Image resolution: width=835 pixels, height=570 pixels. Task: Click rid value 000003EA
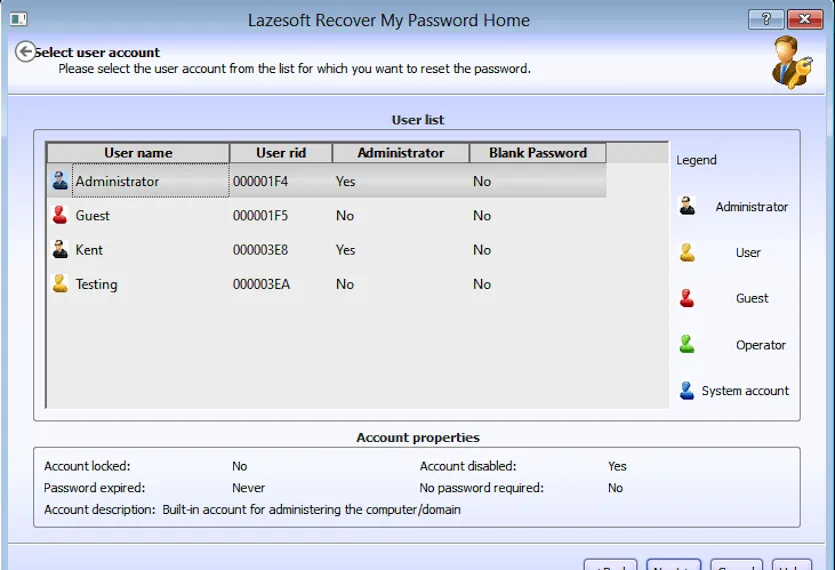tap(261, 284)
